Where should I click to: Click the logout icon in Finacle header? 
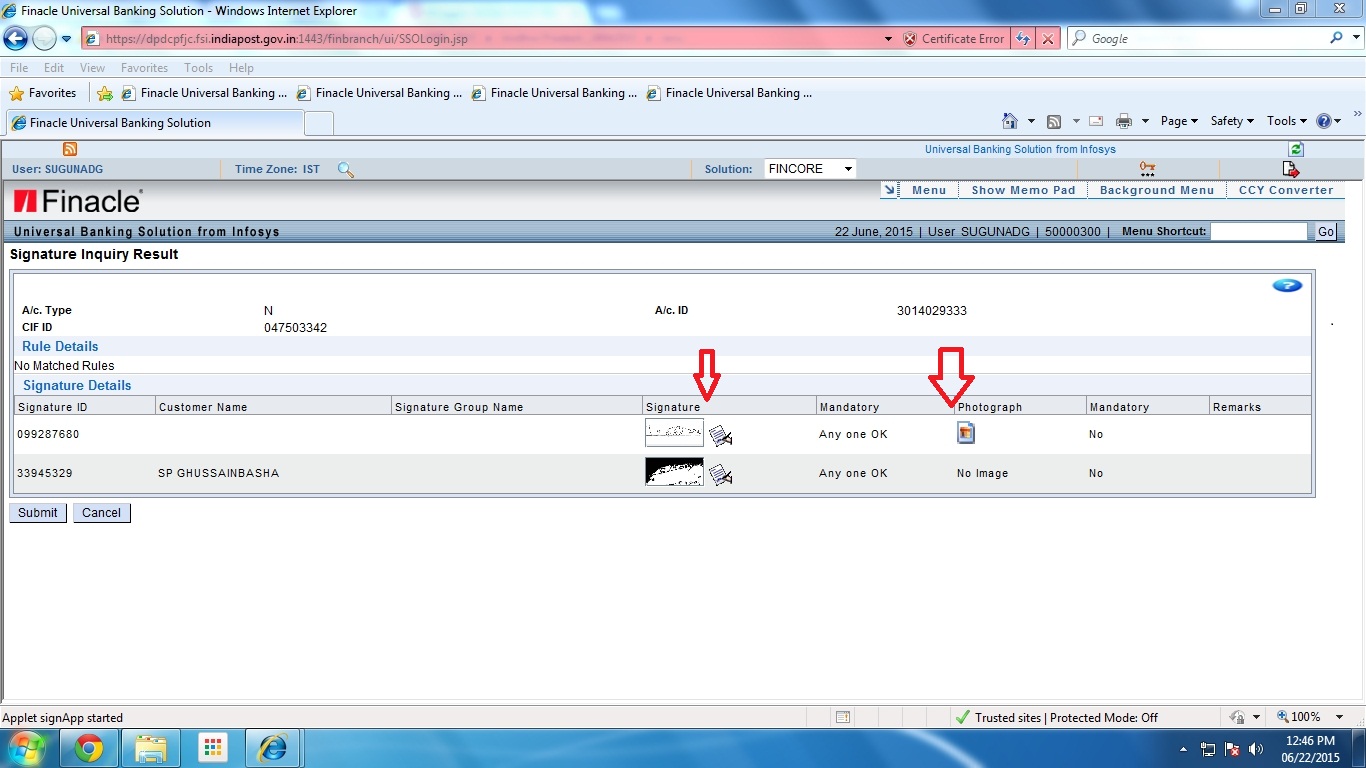pos(1291,169)
